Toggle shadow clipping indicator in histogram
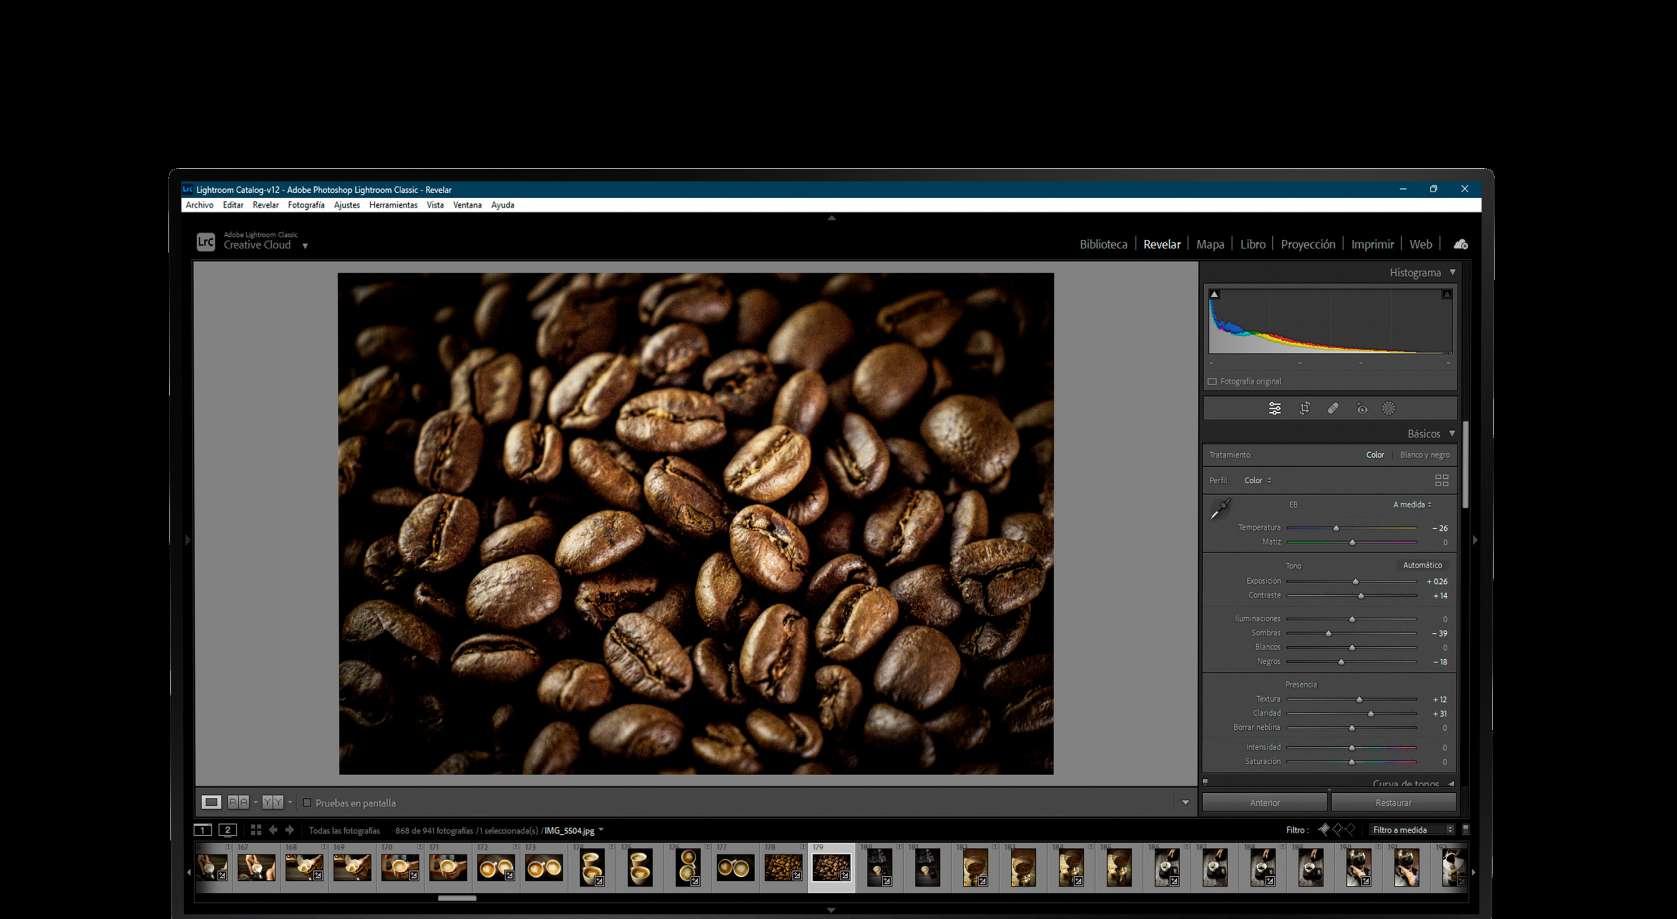 (x=1214, y=294)
